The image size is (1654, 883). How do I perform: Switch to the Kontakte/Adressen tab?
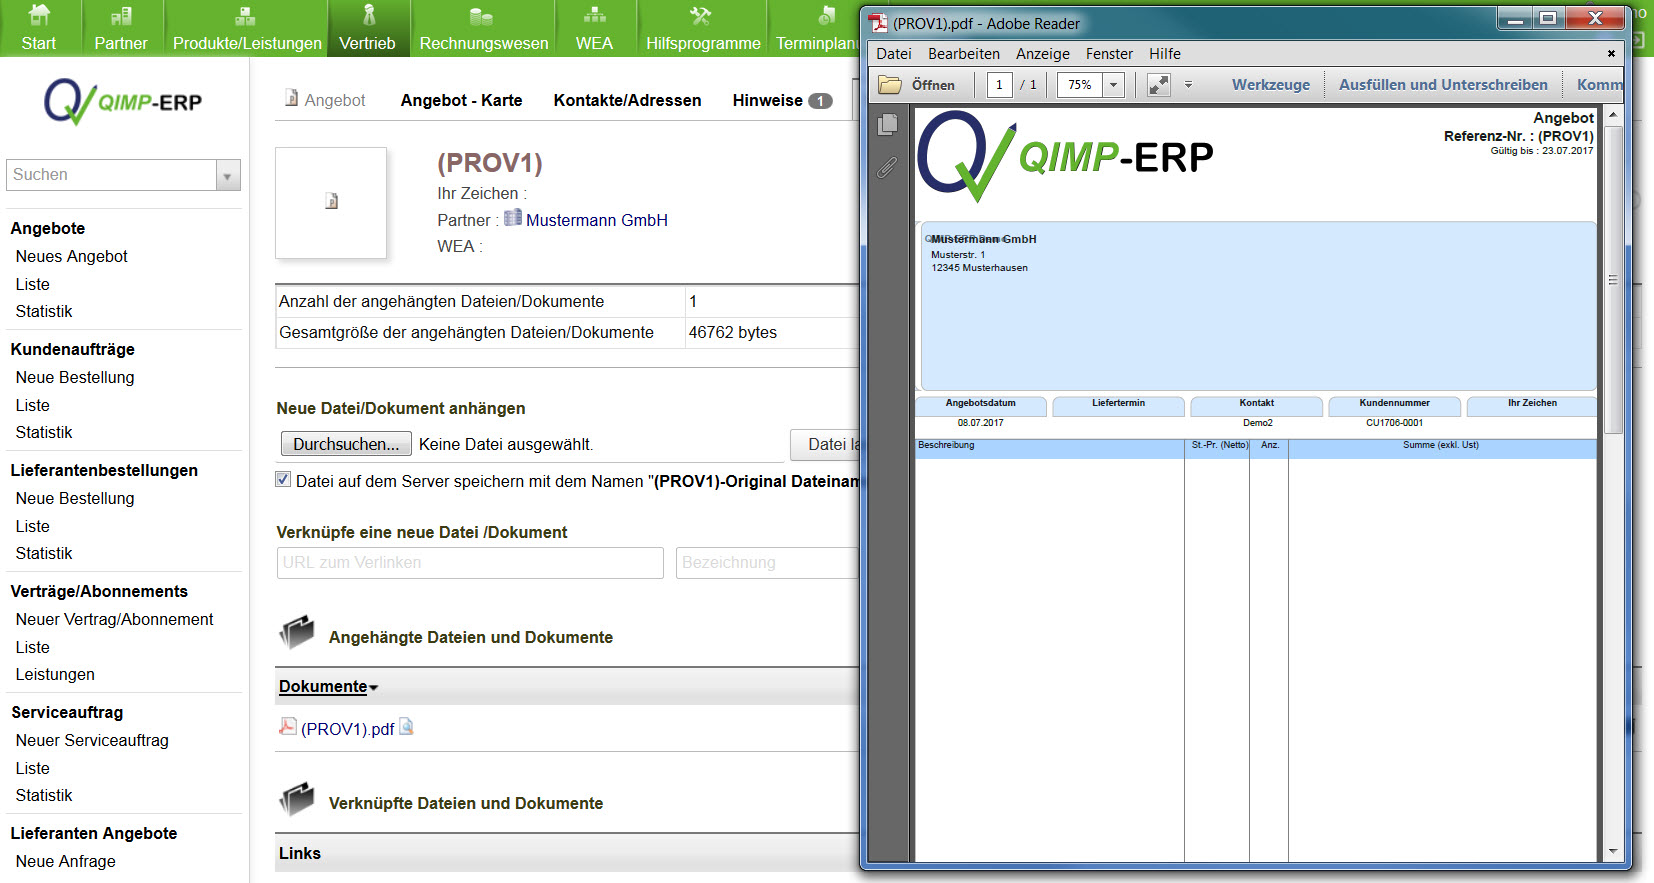click(627, 100)
